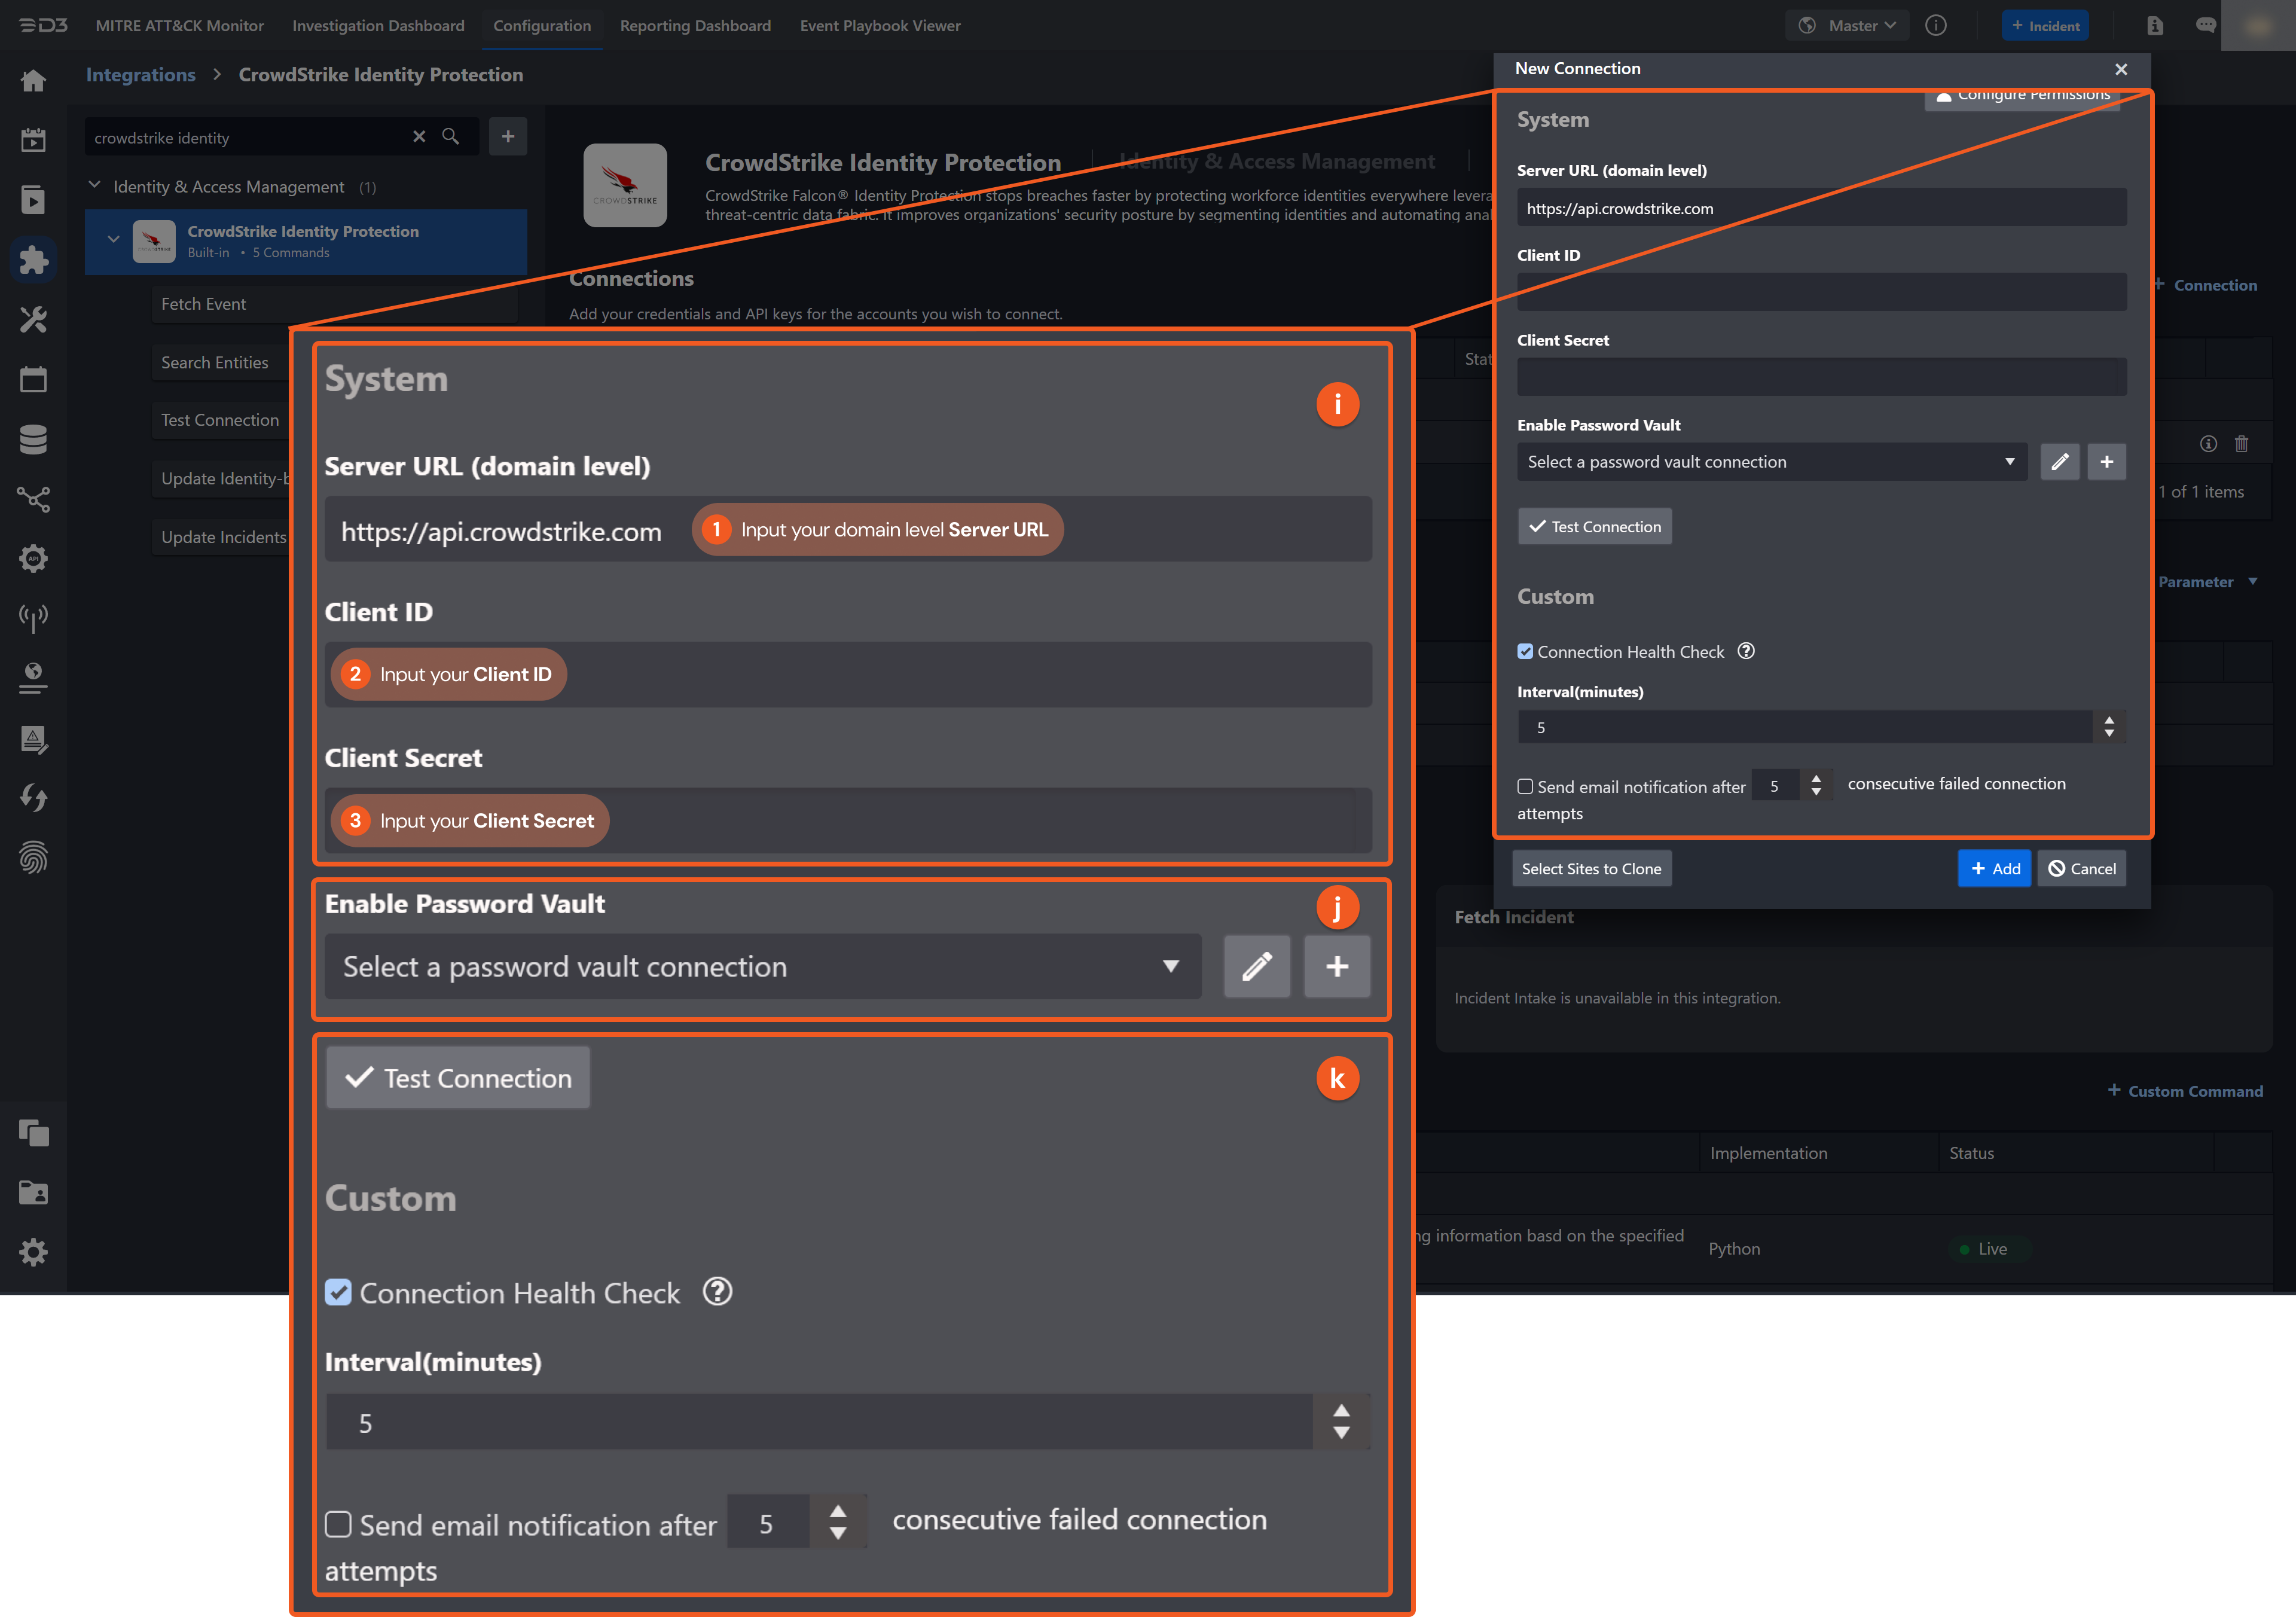
Task: Click the Test Connection button in dialog
Action: point(1594,527)
